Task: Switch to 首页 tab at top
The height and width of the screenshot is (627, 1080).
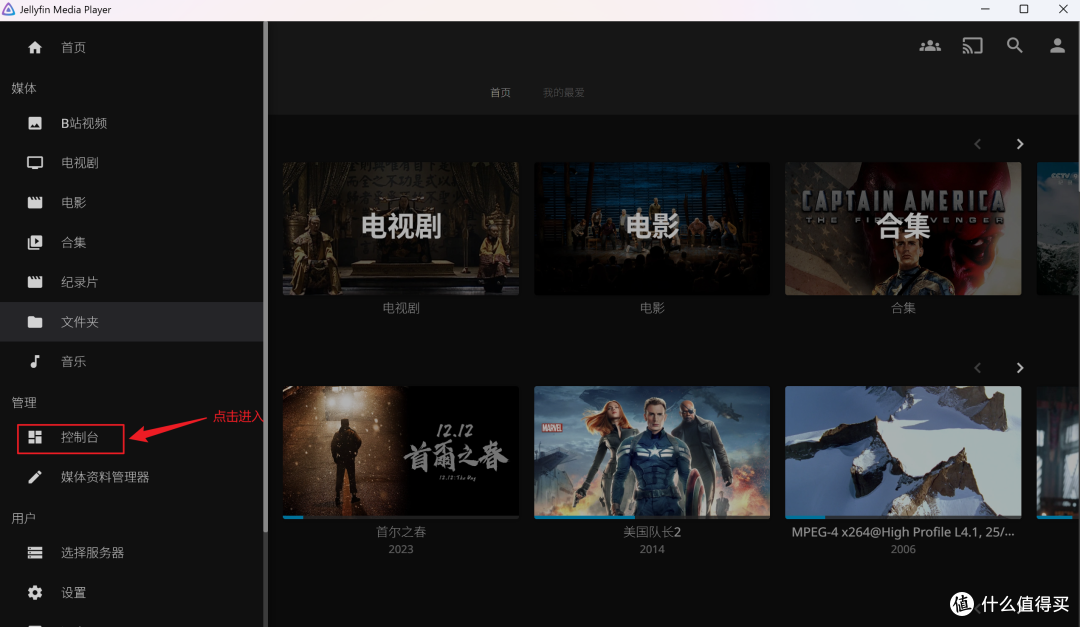Action: (x=501, y=92)
